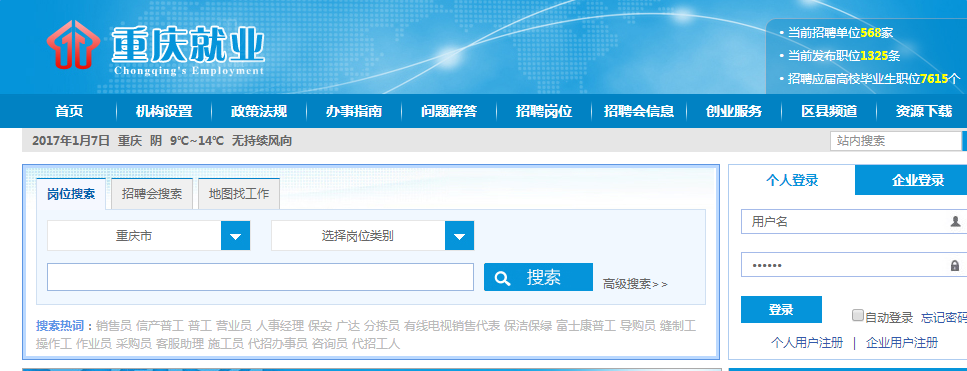Screen dimensions: 967x371
Task: Focus the password input field
Action: [854, 266]
